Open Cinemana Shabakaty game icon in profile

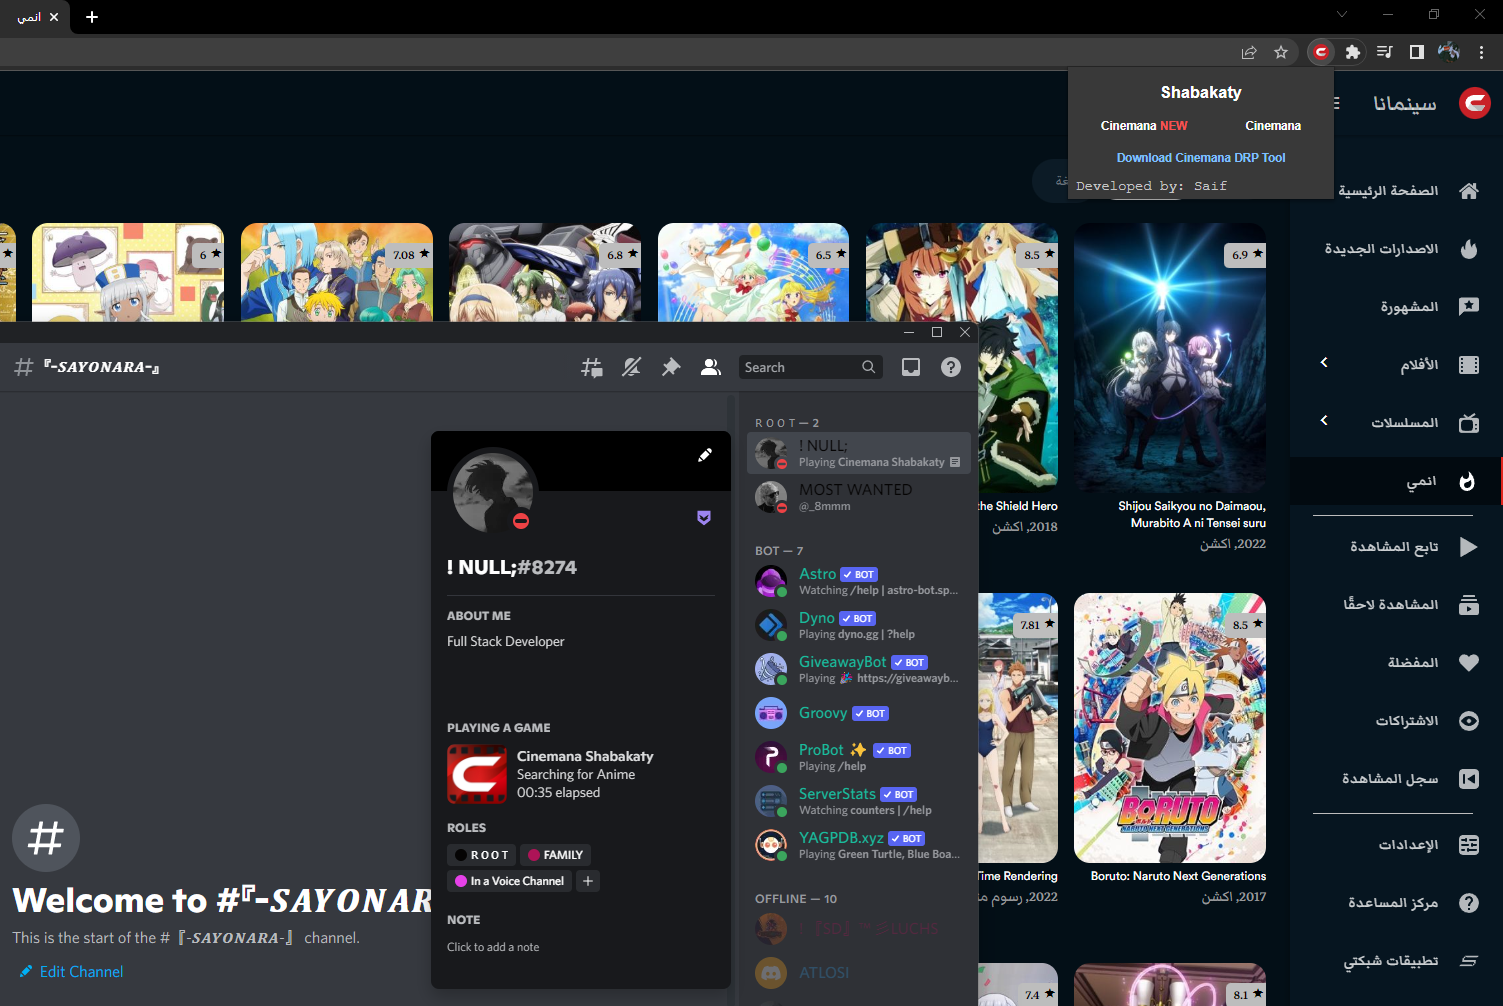tap(477, 774)
